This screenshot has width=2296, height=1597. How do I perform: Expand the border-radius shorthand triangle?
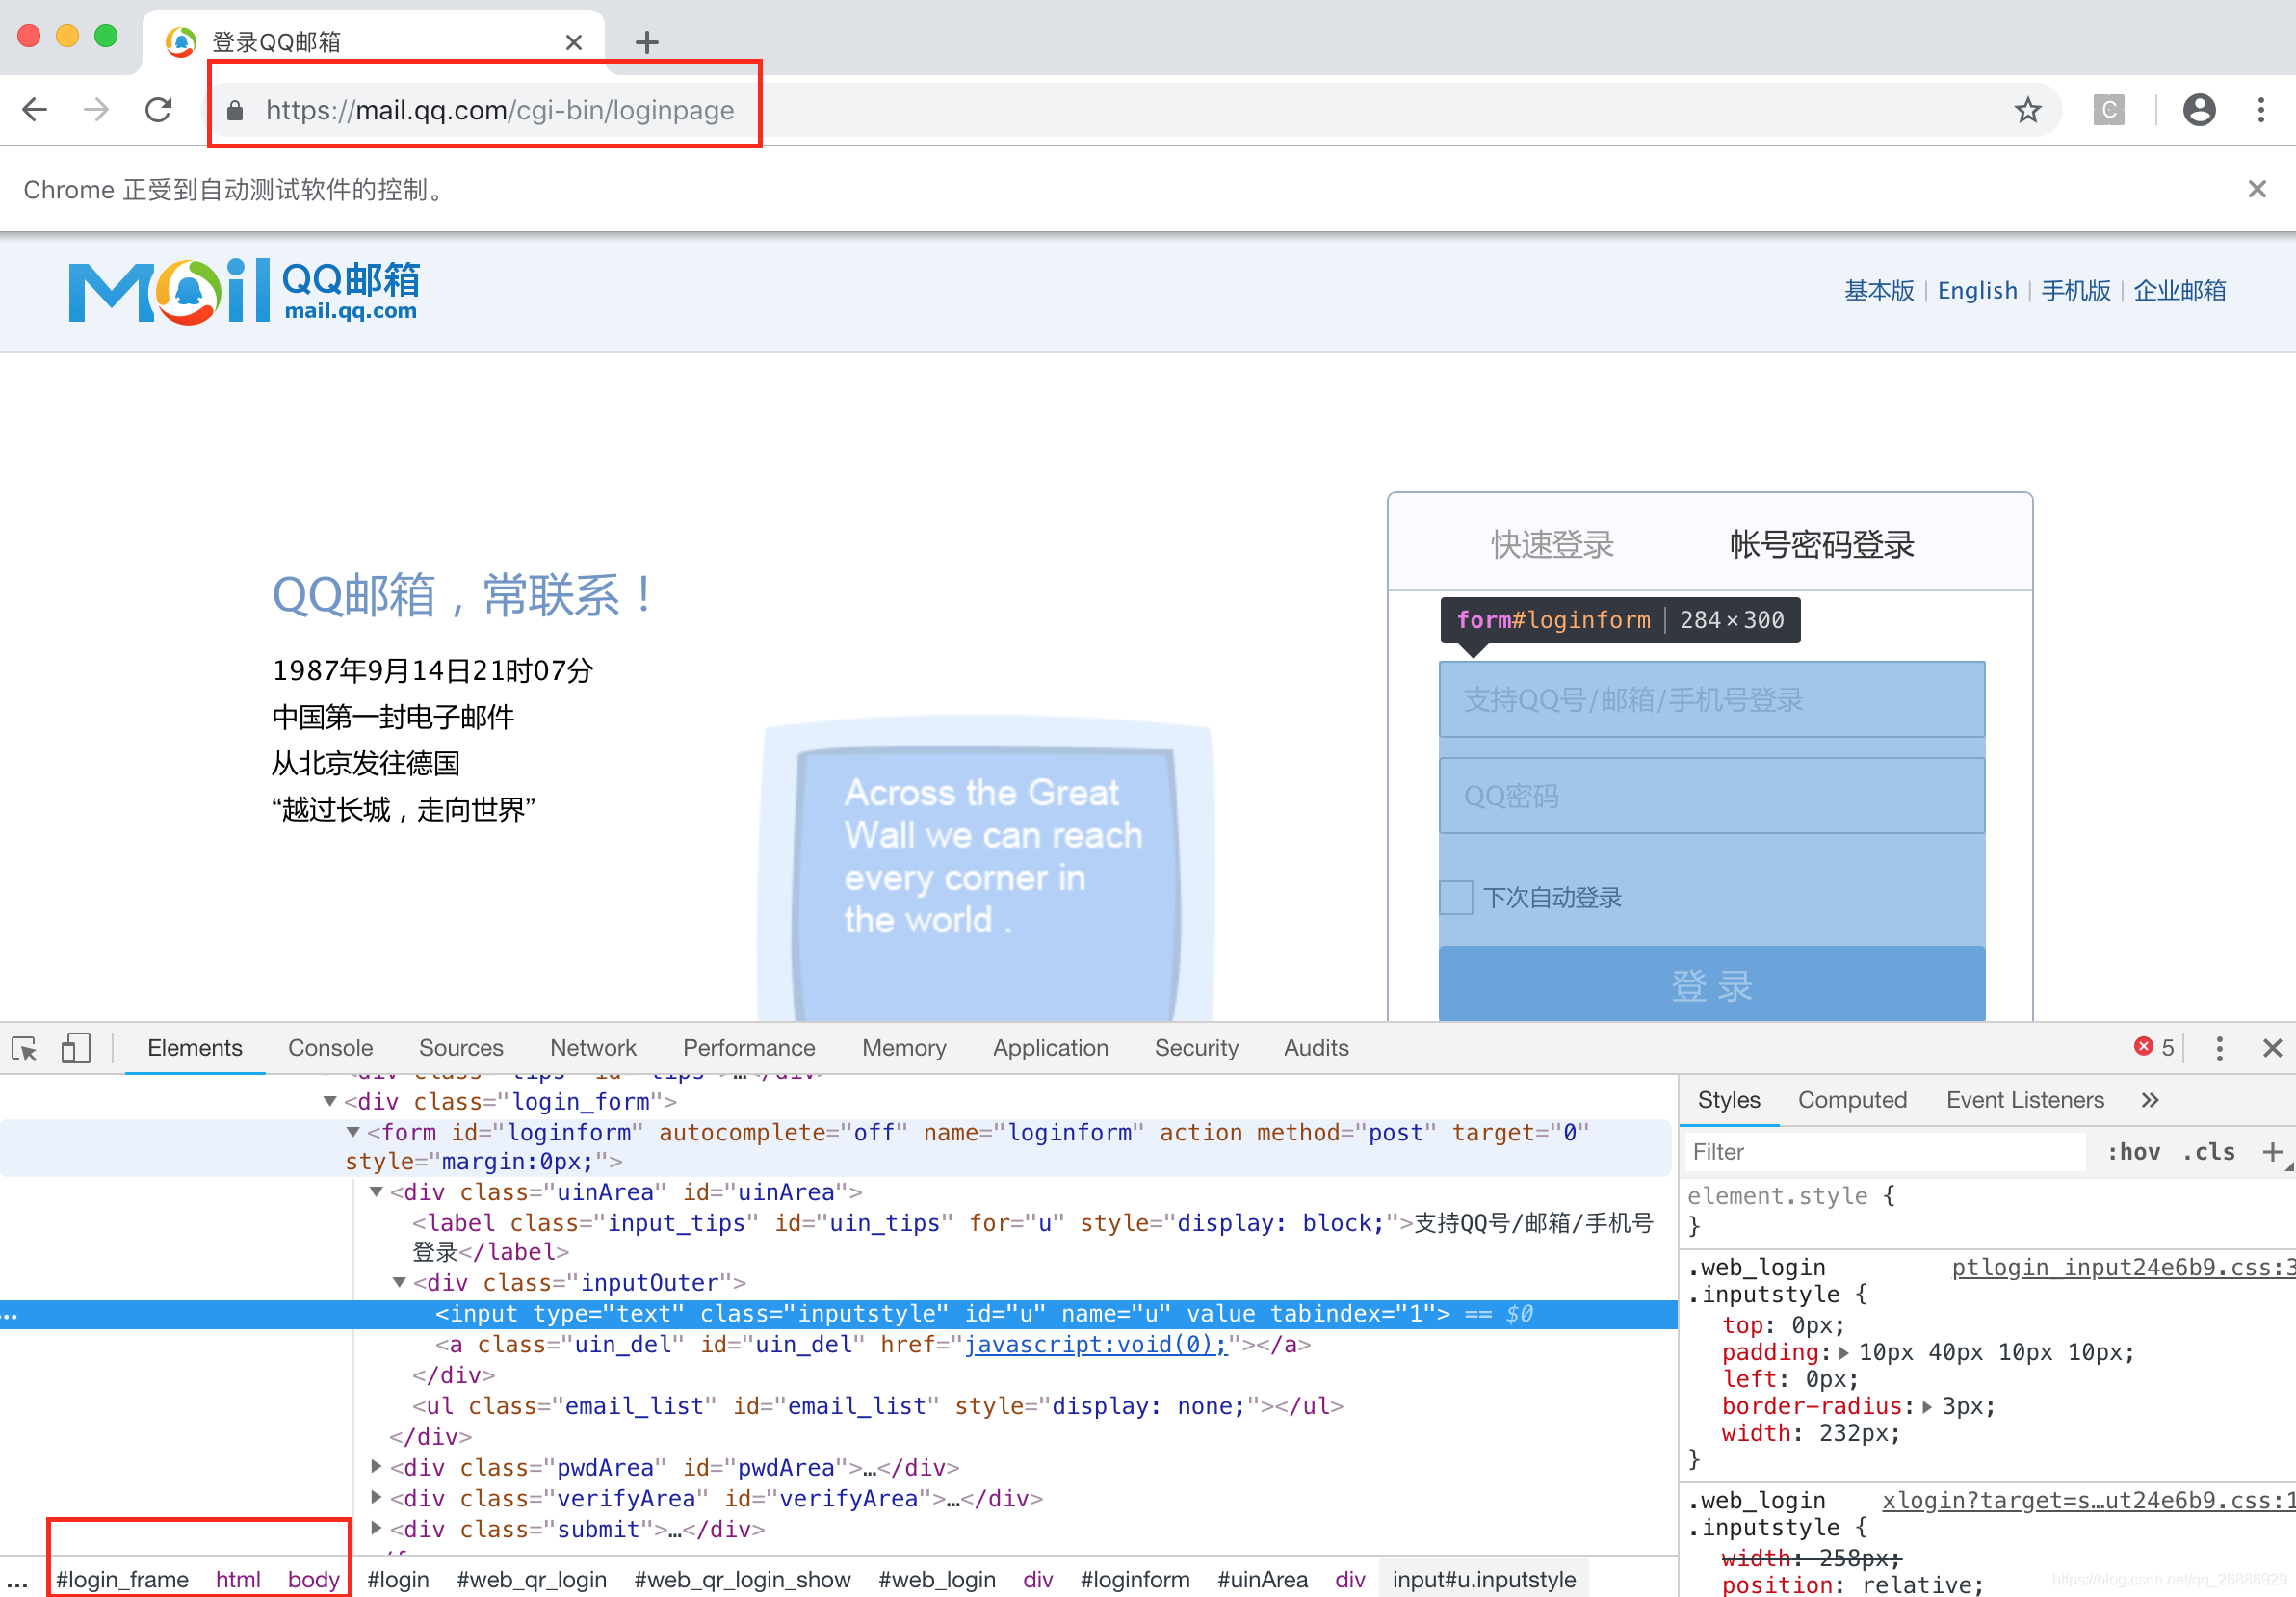(1927, 1407)
